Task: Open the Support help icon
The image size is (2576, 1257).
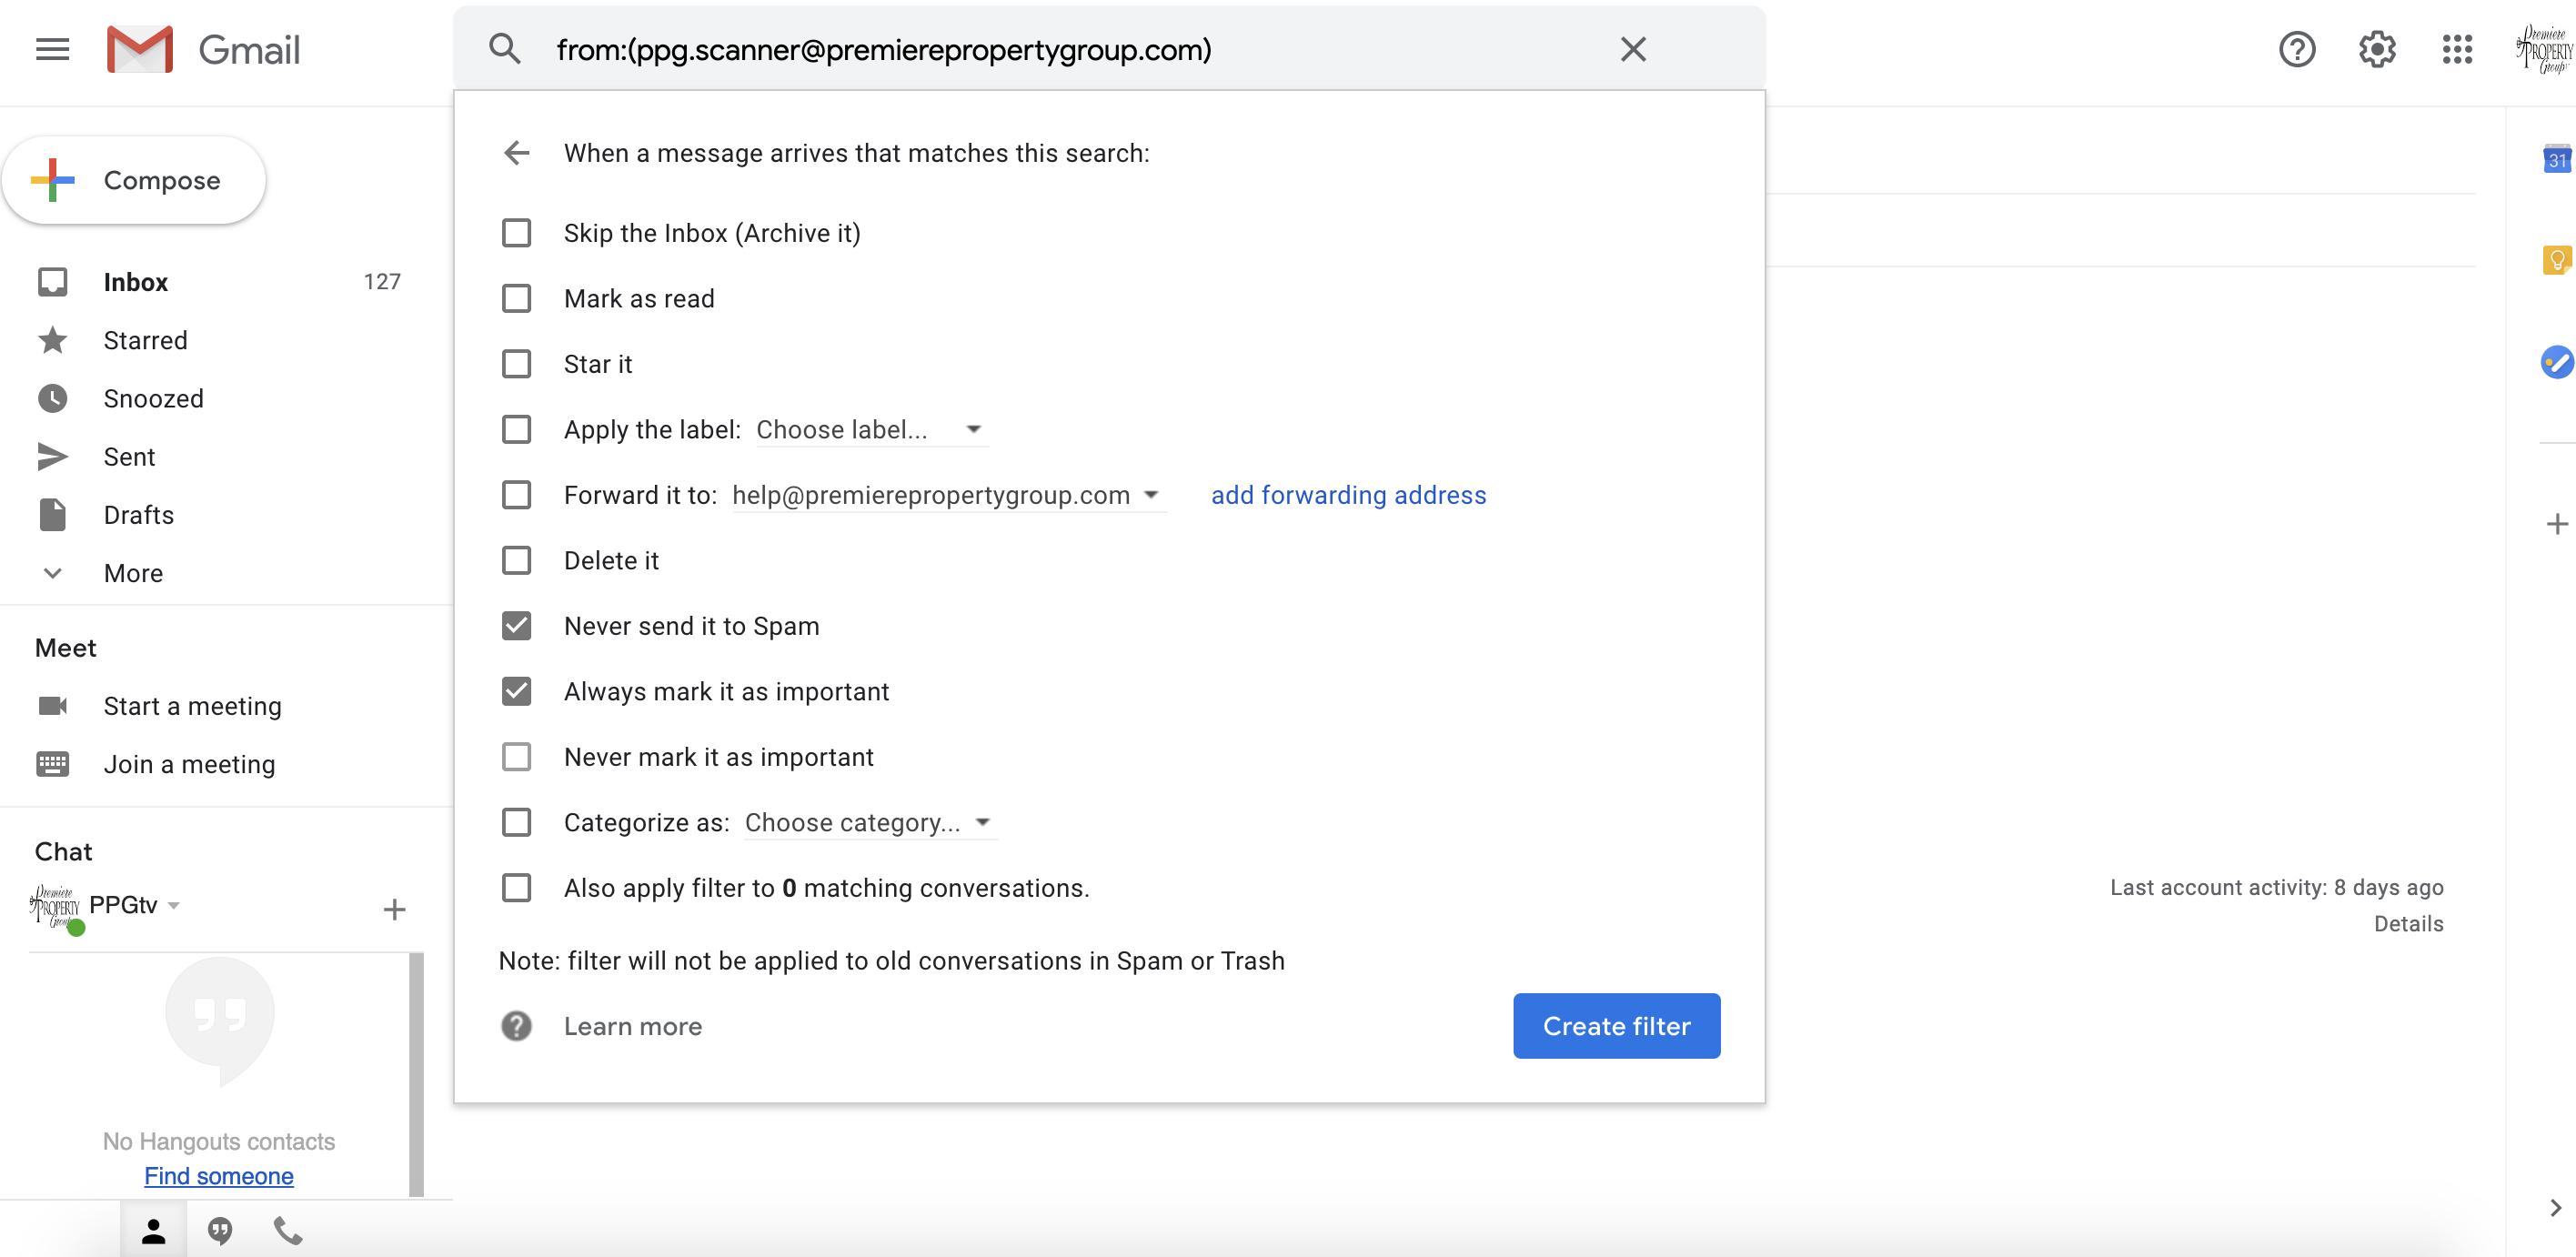Action: (2296, 49)
